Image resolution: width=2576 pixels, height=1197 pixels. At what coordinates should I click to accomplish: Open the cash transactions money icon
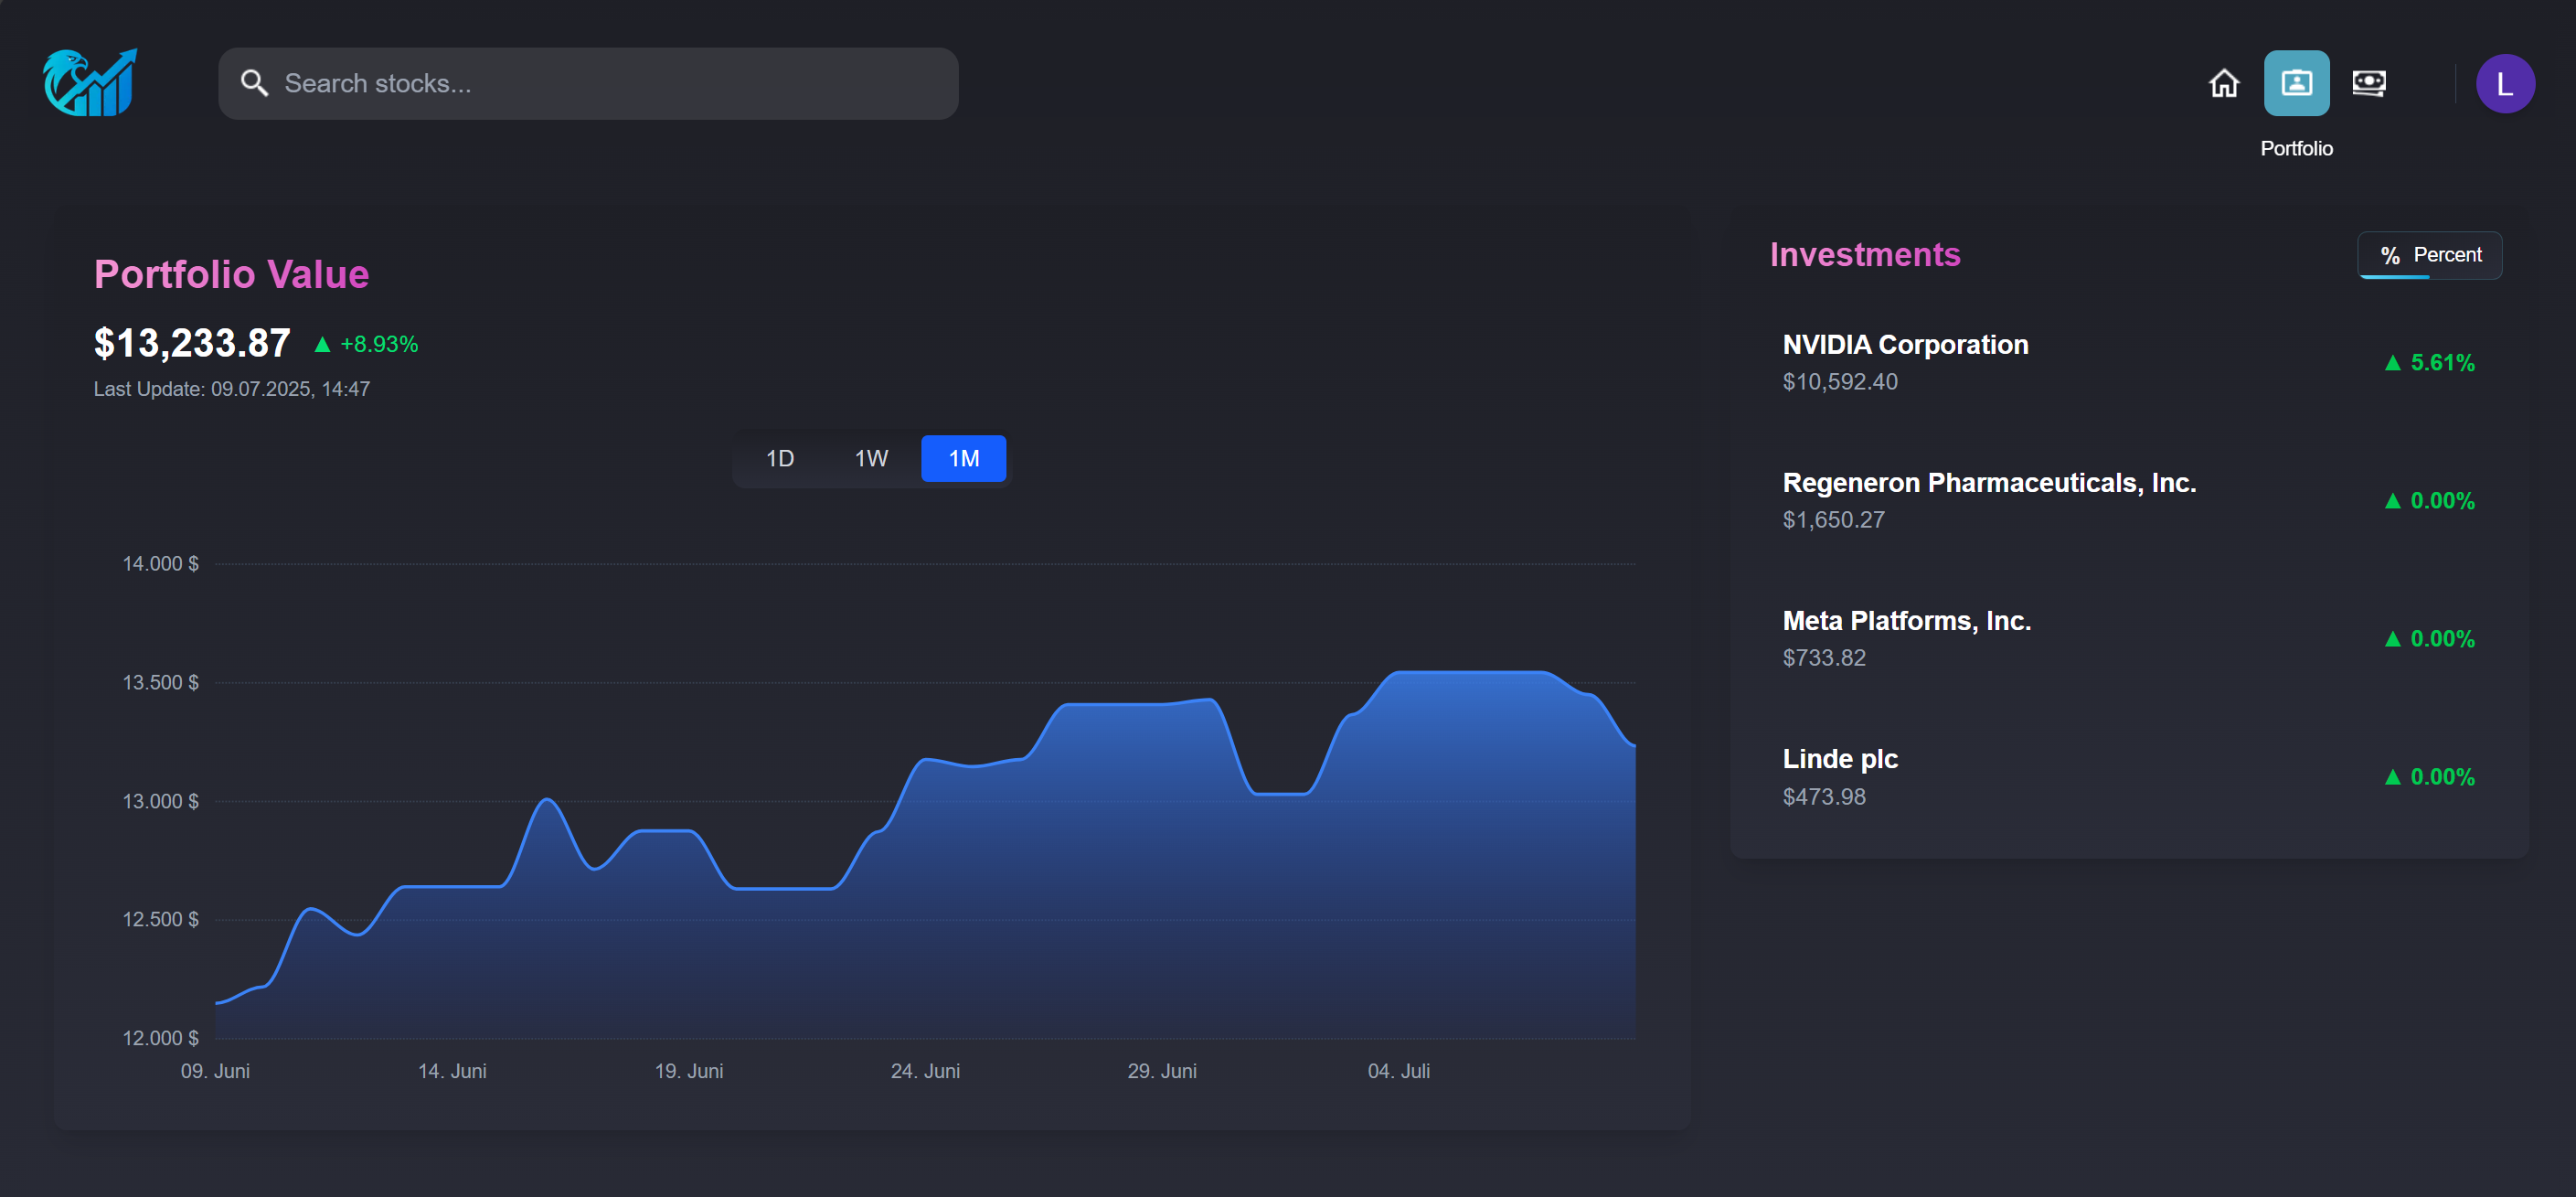click(2368, 83)
